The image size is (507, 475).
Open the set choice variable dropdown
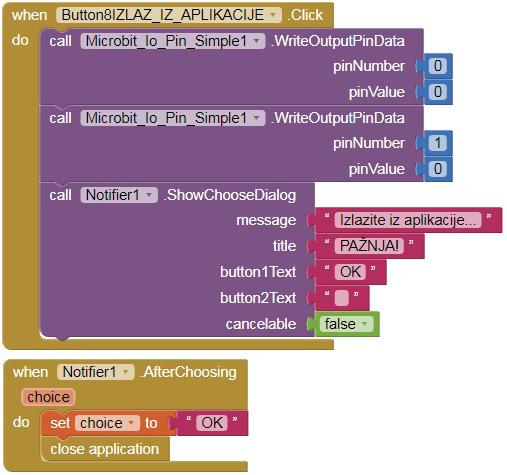(x=107, y=423)
